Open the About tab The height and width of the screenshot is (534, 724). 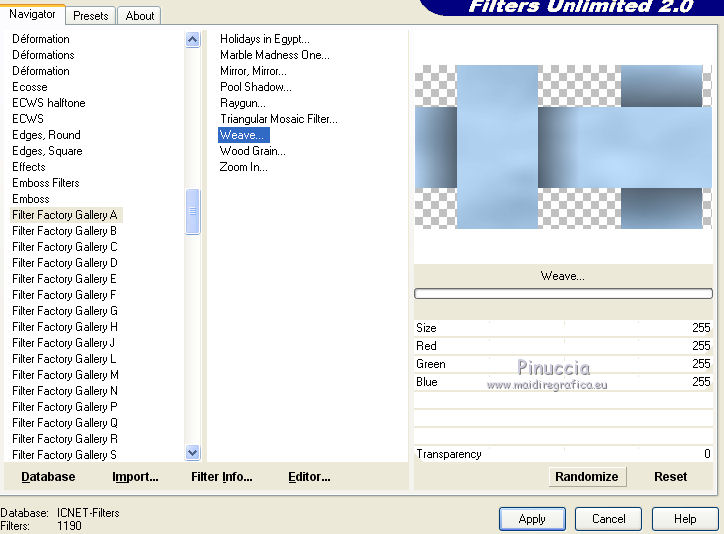(x=139, y=16)
